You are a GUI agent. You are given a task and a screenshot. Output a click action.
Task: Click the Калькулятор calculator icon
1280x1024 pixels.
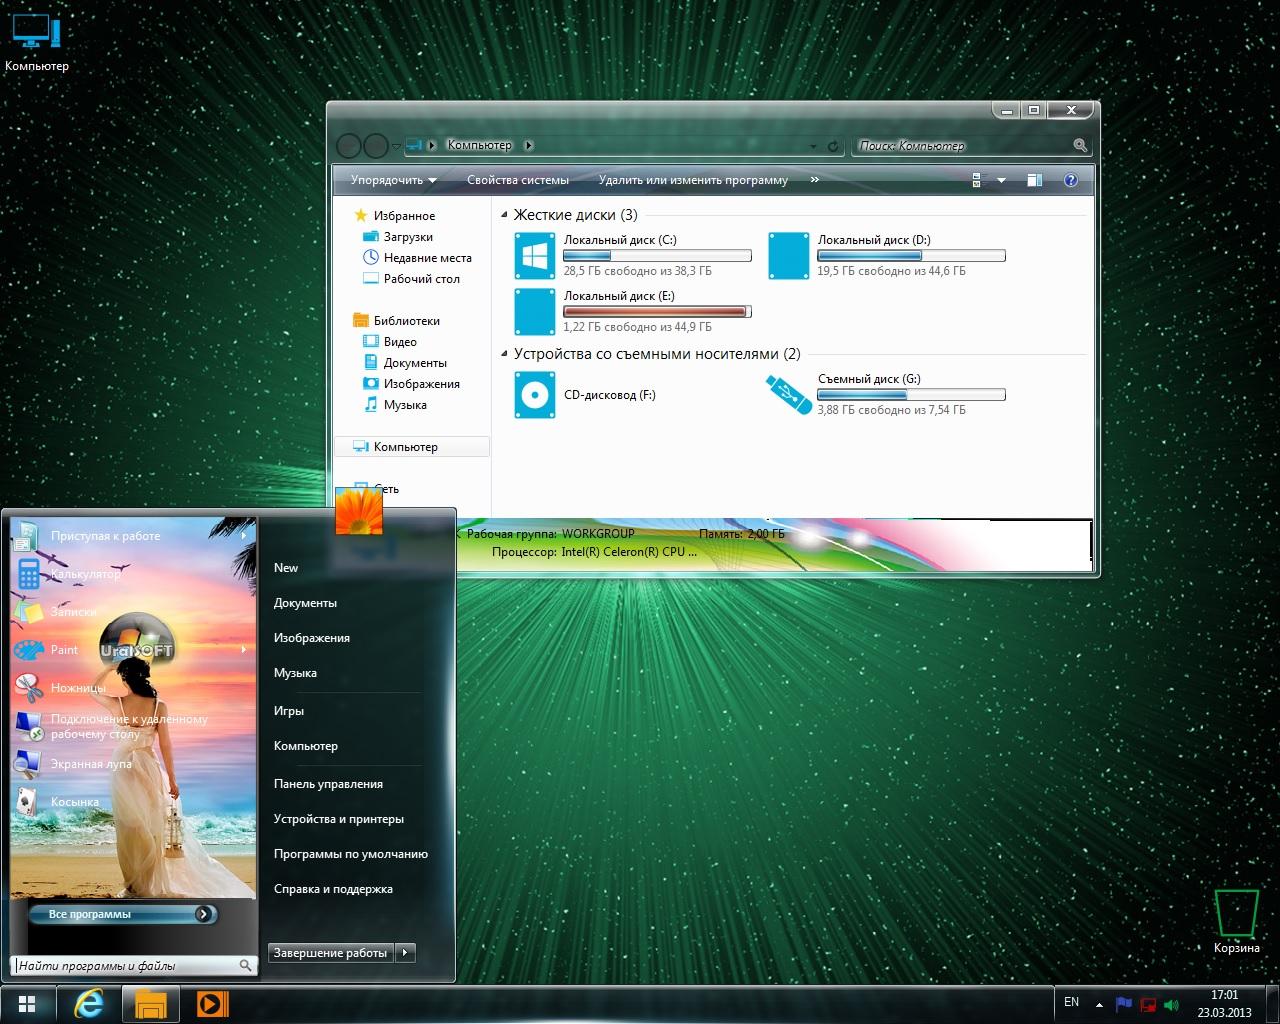point(28,574)
